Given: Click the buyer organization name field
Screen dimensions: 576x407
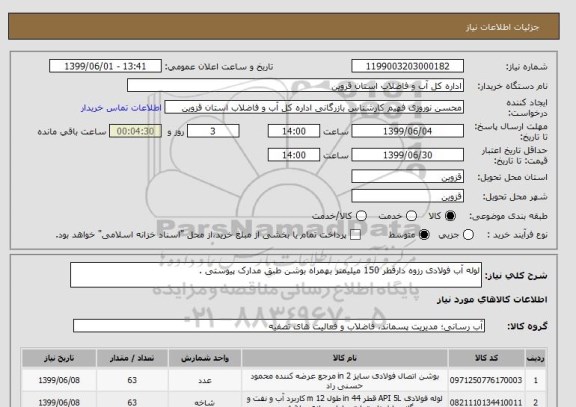Looking at the screenshot, I should [295, 86].
